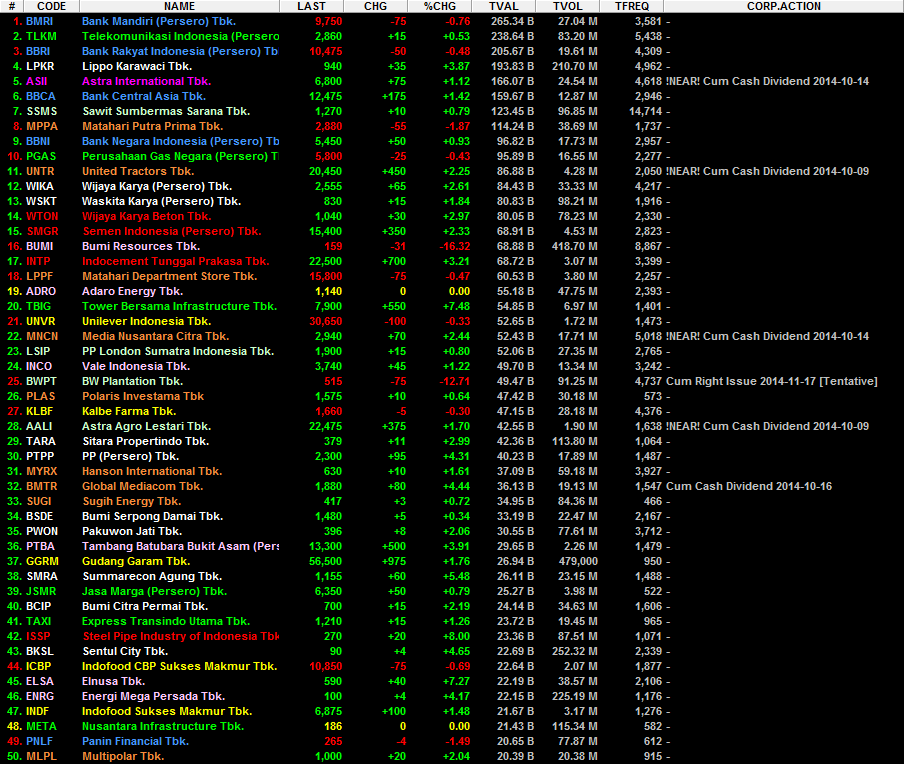Click ASII Cum Cash Dividend 2014-10-14 note

(767, 81)
